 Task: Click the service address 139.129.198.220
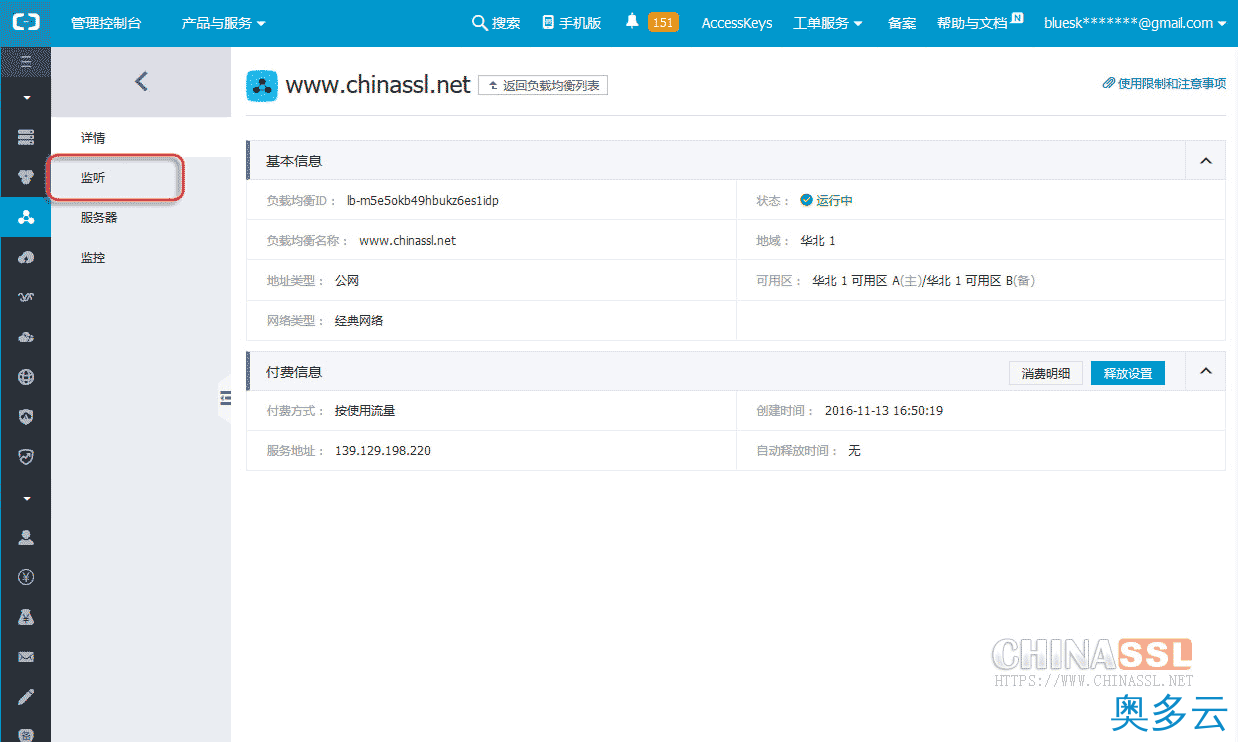[383, 451]
